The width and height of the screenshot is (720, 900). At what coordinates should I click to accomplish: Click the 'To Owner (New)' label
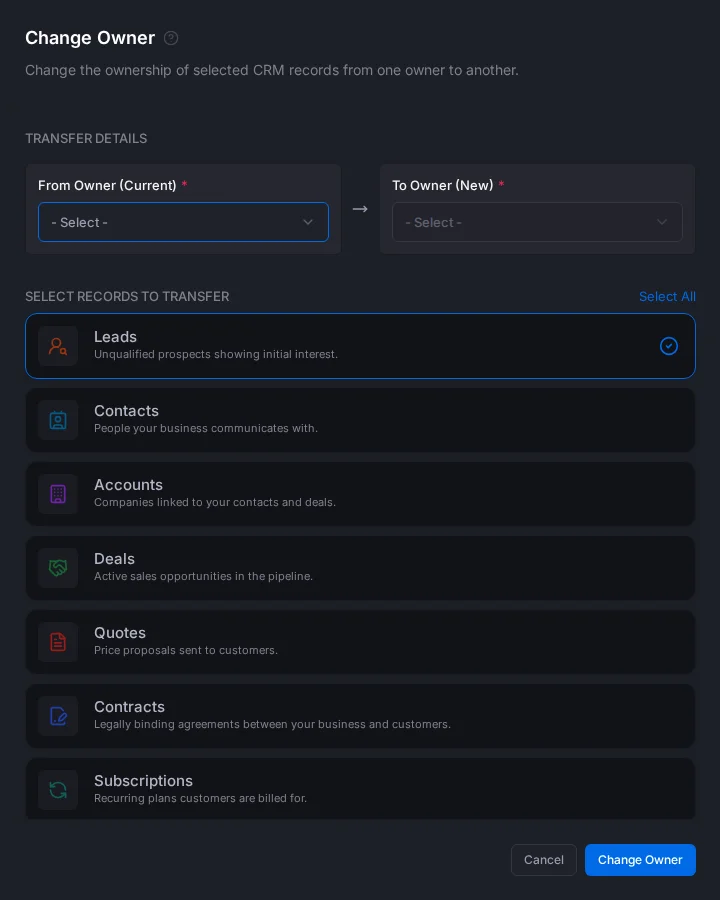[x=443, y=185]
